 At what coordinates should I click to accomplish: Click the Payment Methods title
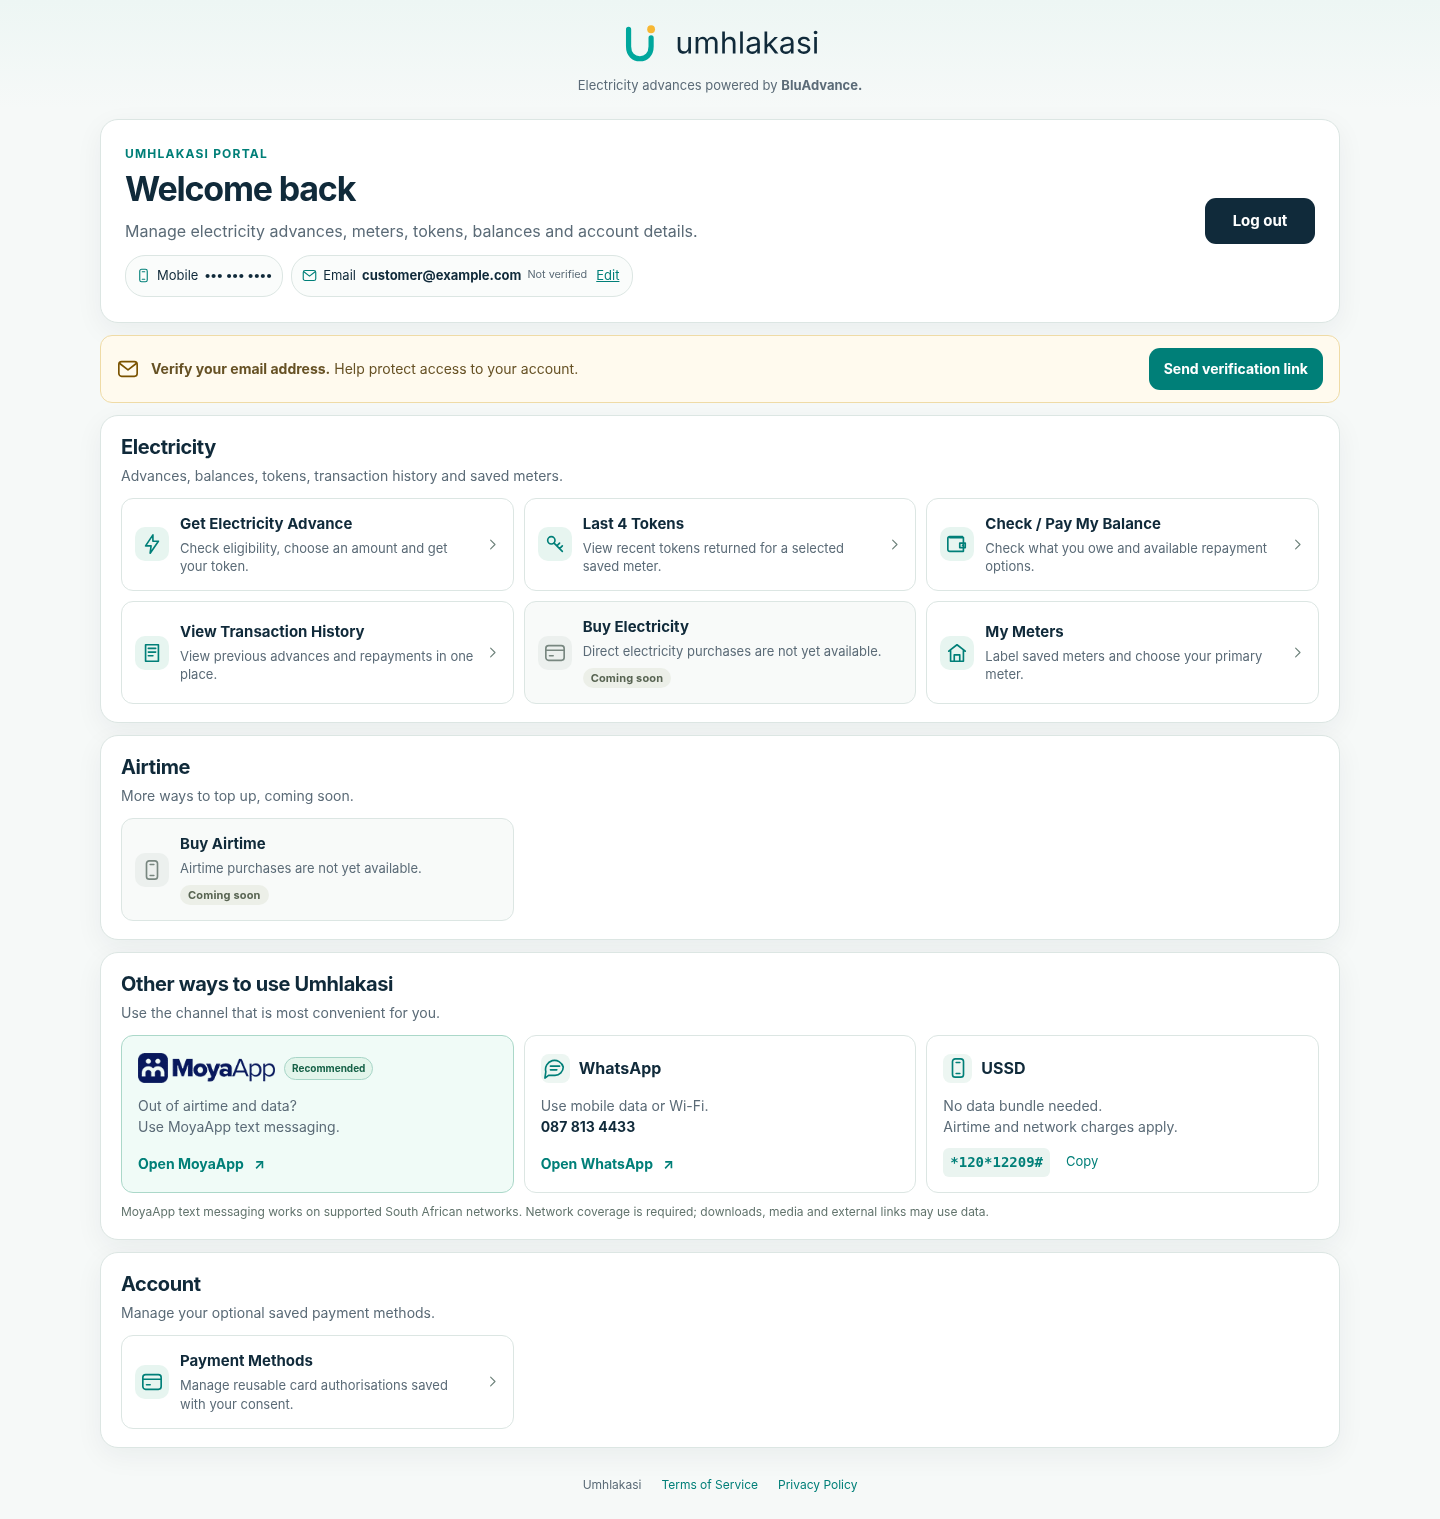point(246,1361)
